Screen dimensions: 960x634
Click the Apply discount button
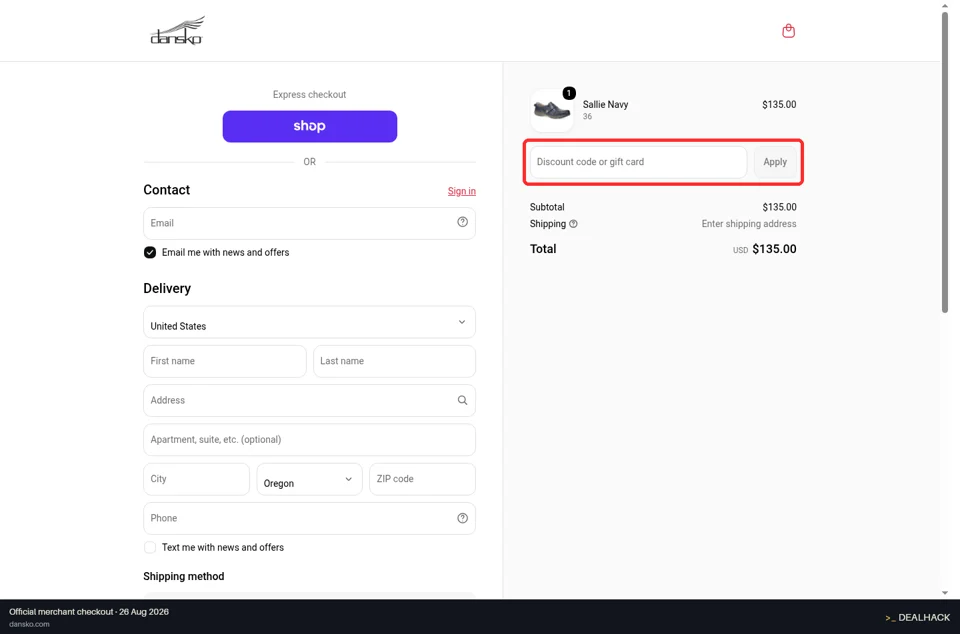click(775, 162)
